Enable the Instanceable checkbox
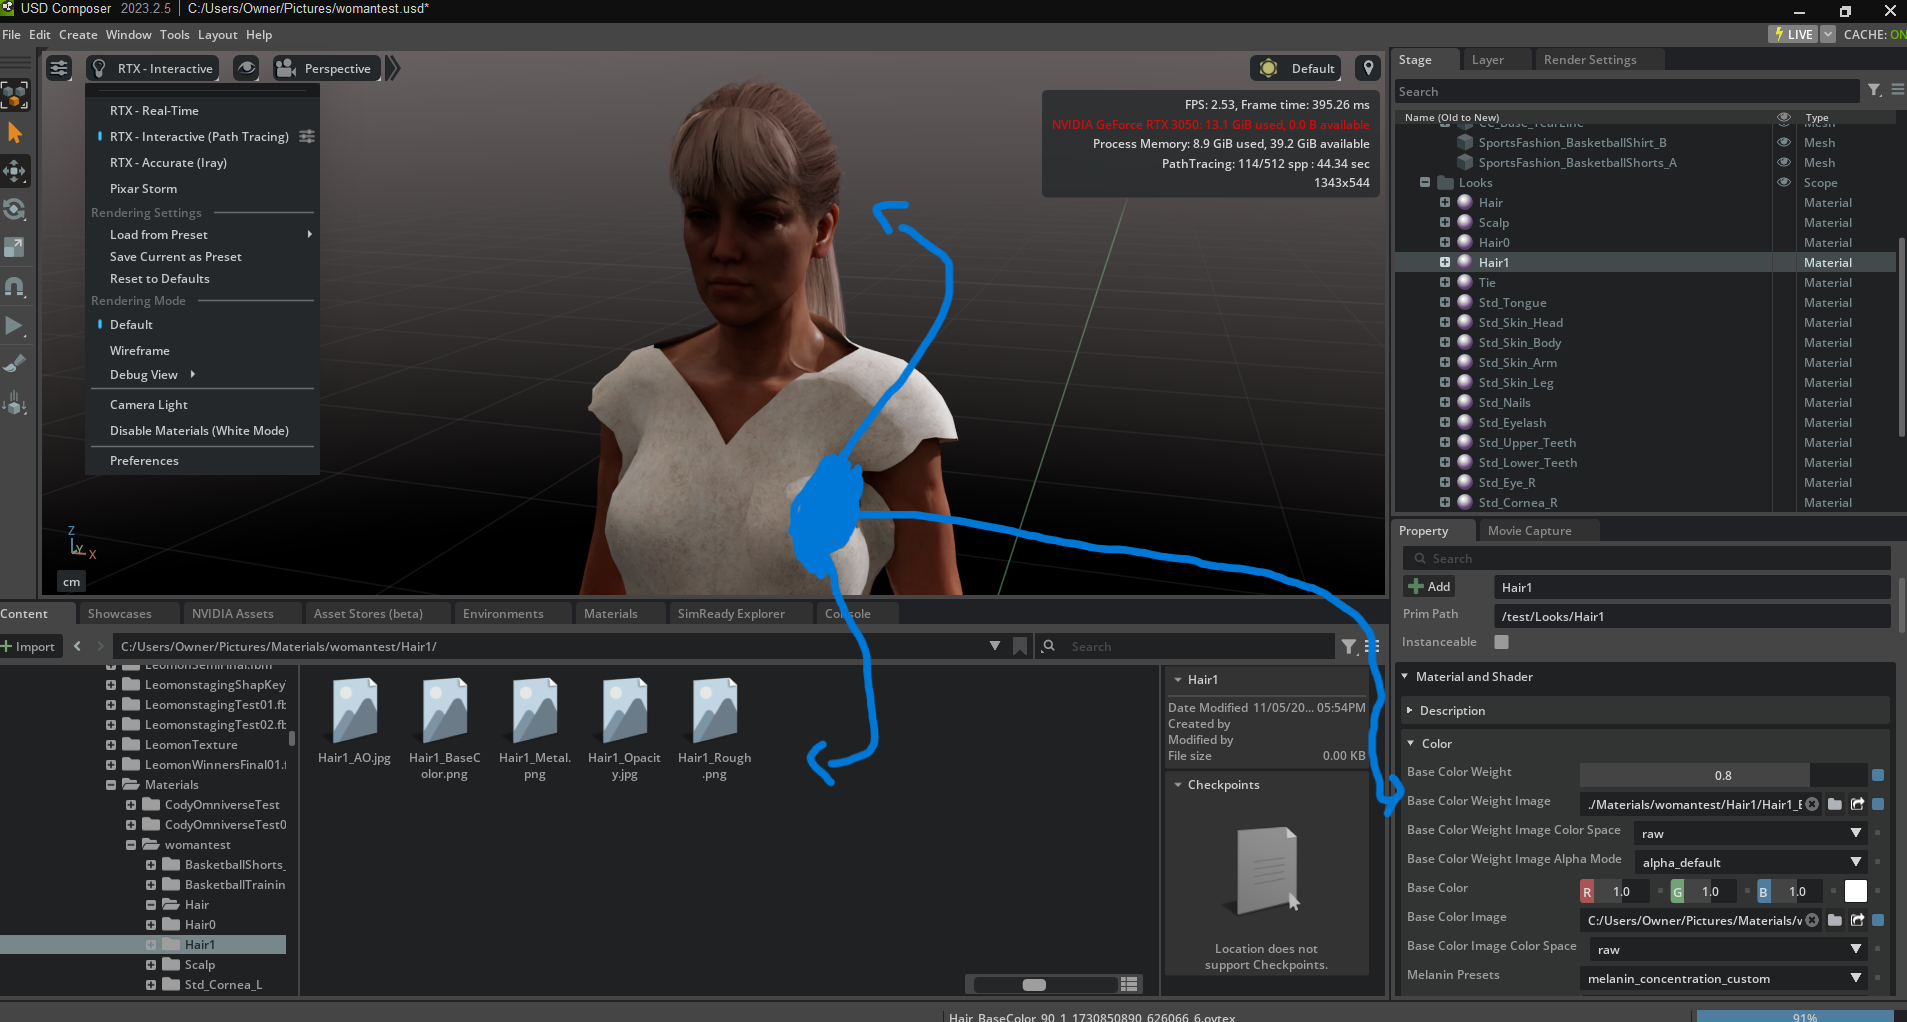 (x=1501, y=642)
